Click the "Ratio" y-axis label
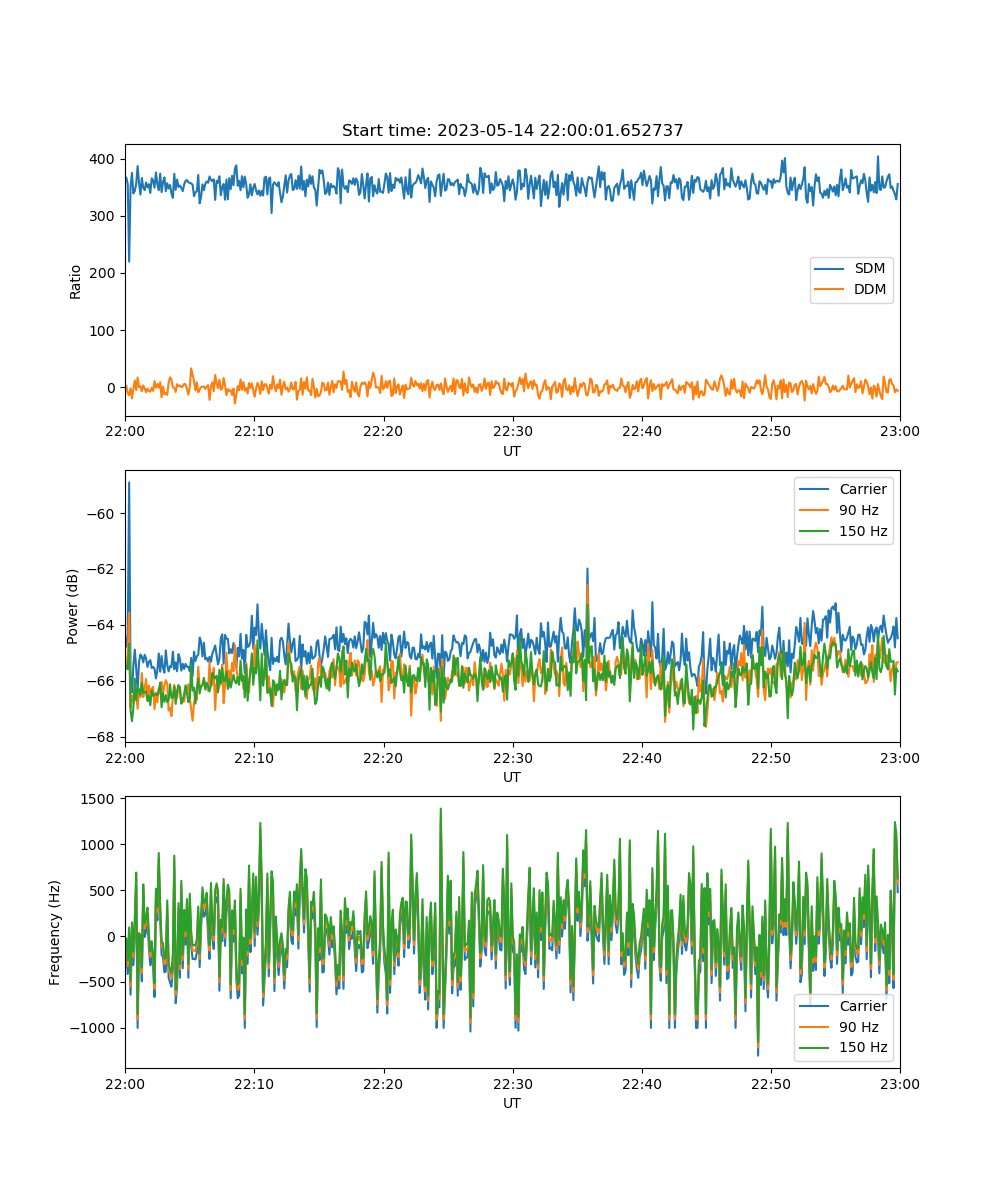The height and width of the screenshot is (1200, 1000). click(76, 281)
